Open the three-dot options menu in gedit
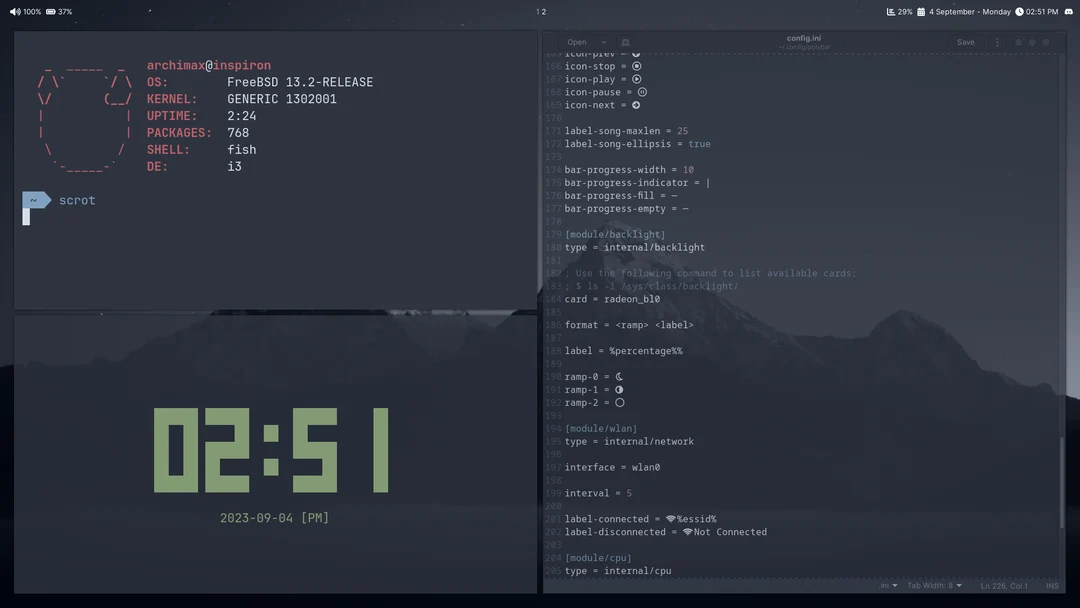Viewport: 1080px width, 608px height. point(997,42)
